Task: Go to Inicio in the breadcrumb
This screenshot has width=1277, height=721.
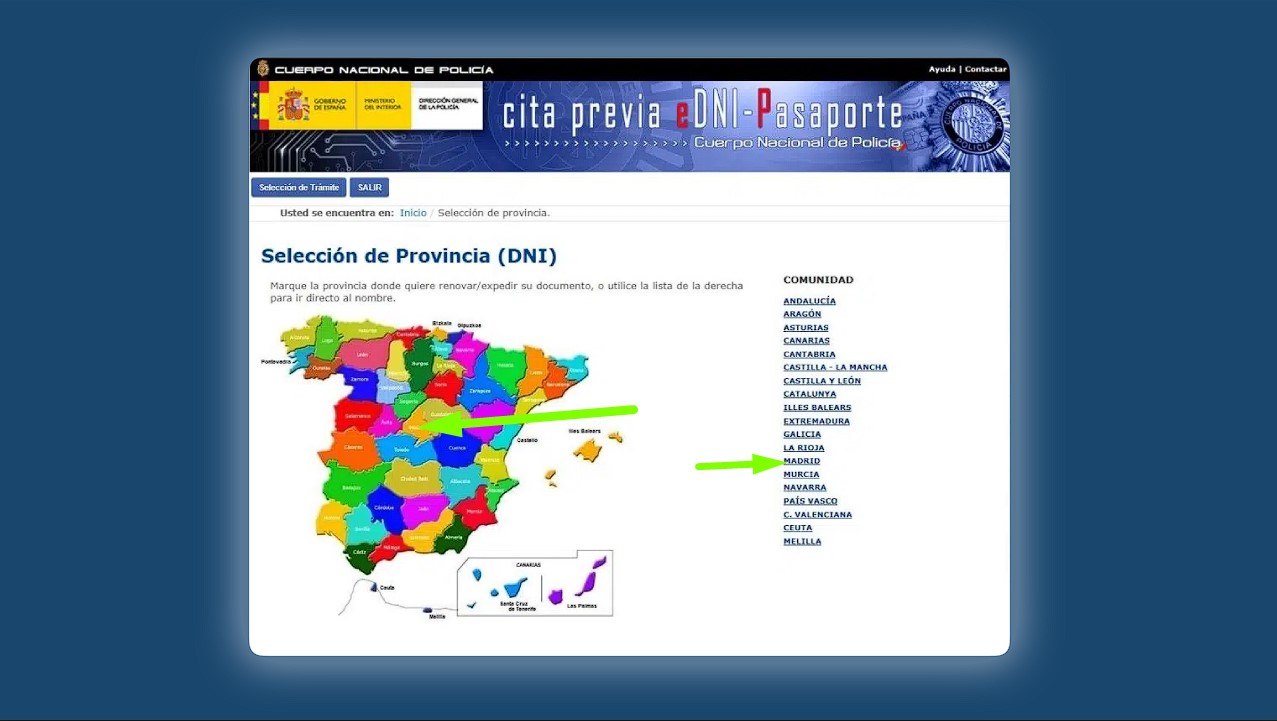Action: point(413,213)
